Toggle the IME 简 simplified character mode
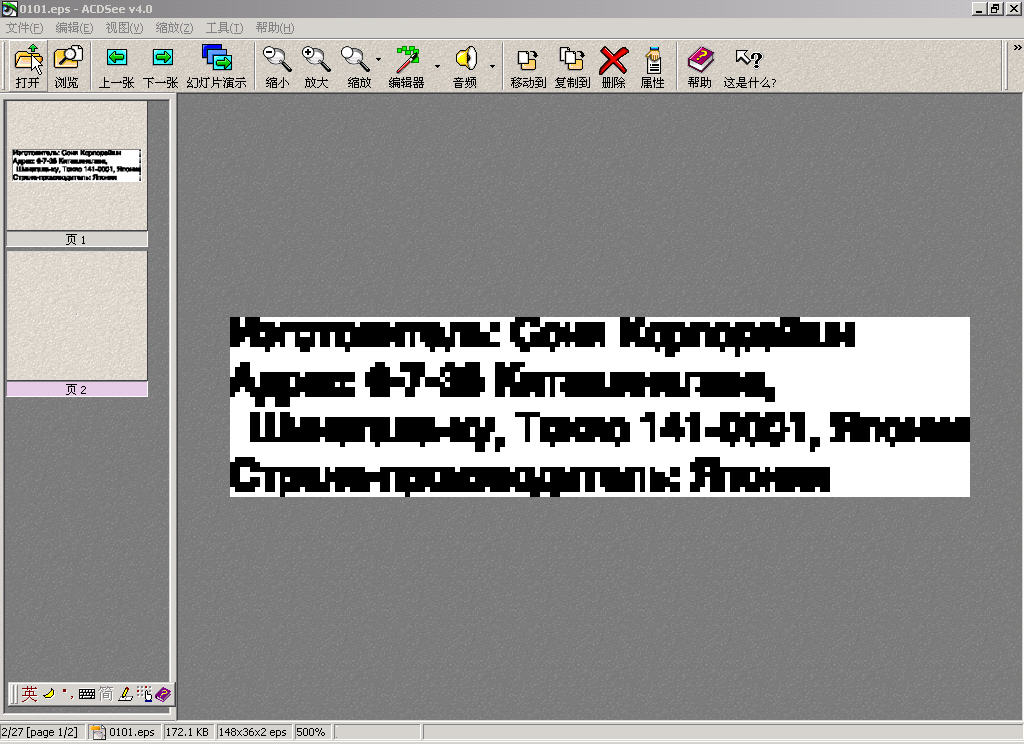 click(106, 694)
